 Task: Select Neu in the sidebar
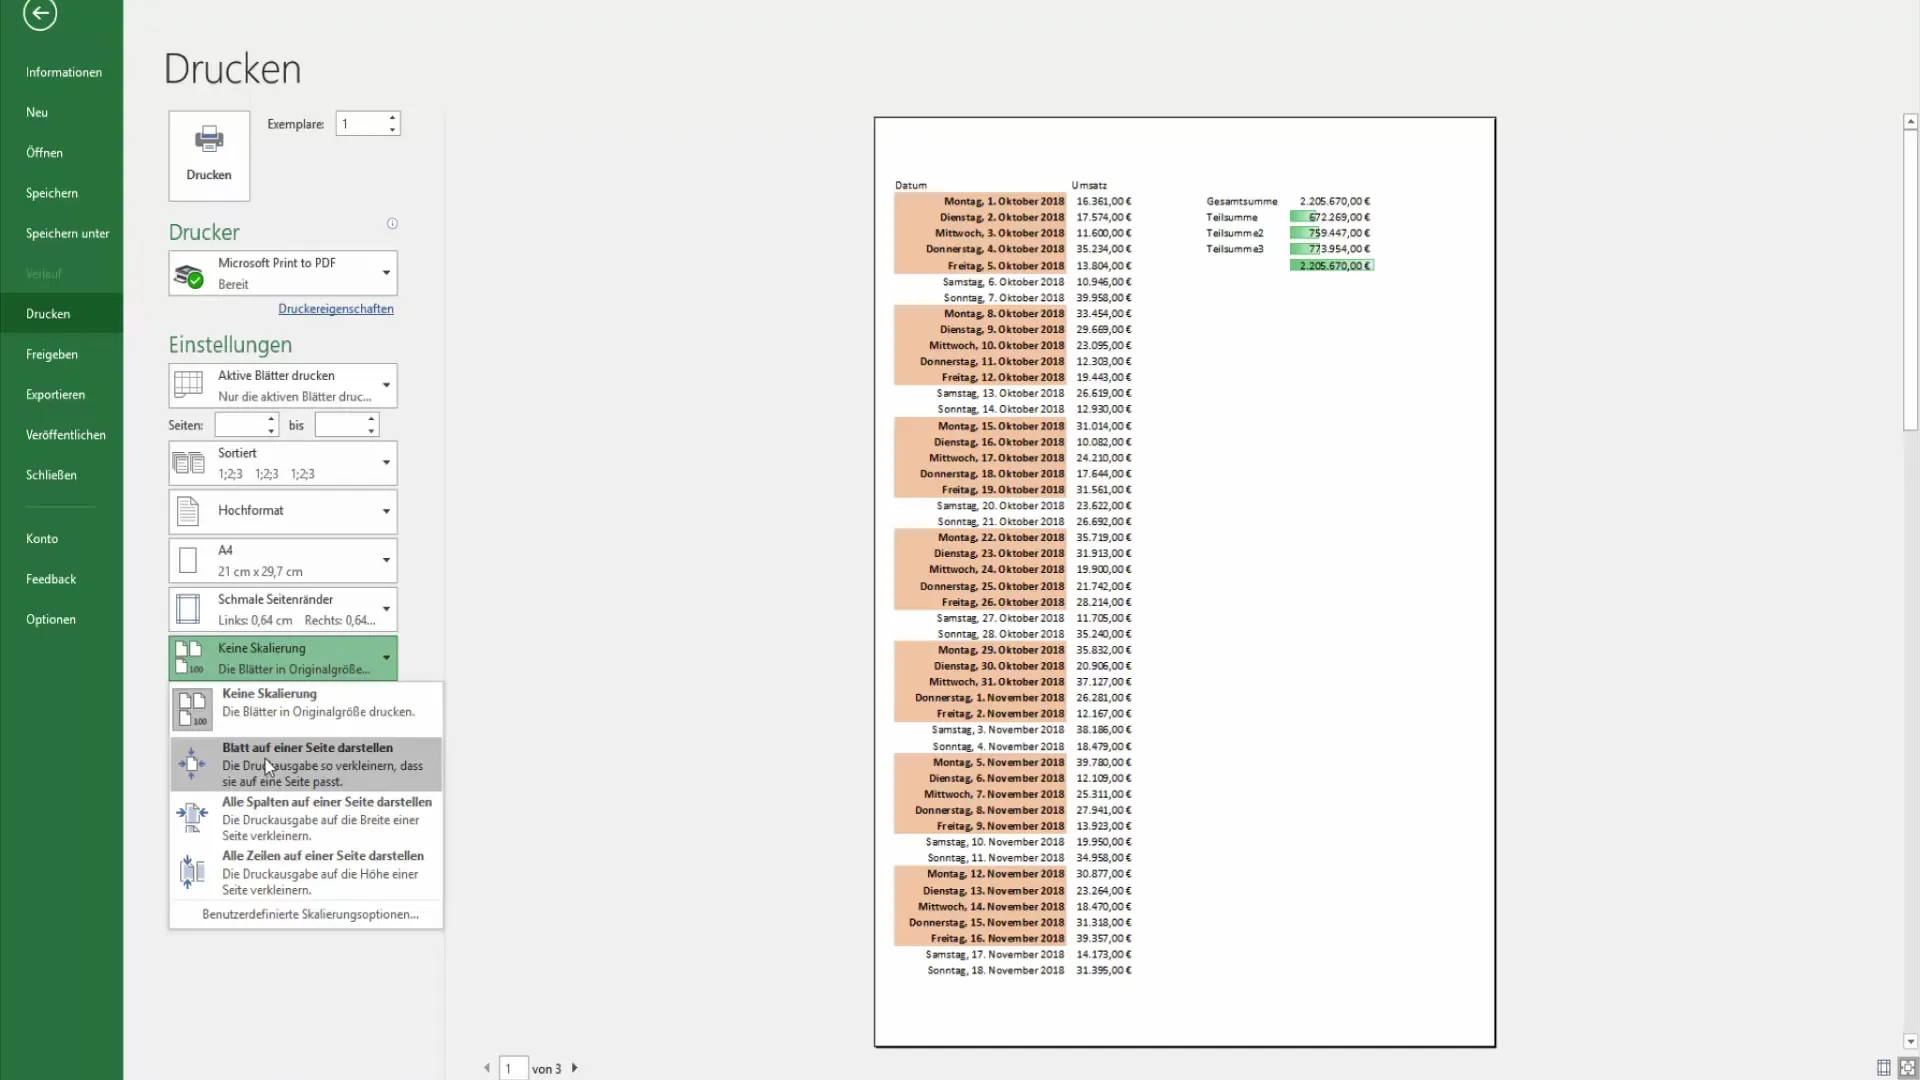point(62,112)
